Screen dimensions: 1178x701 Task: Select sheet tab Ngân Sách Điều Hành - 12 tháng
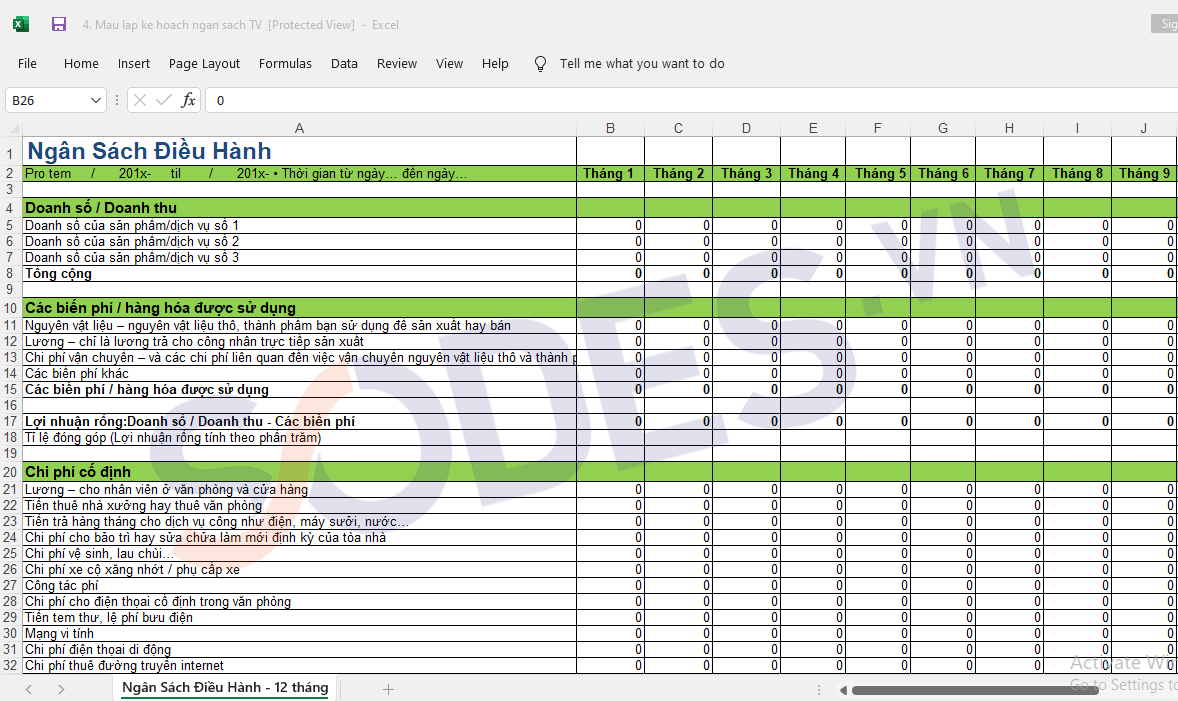225,688
